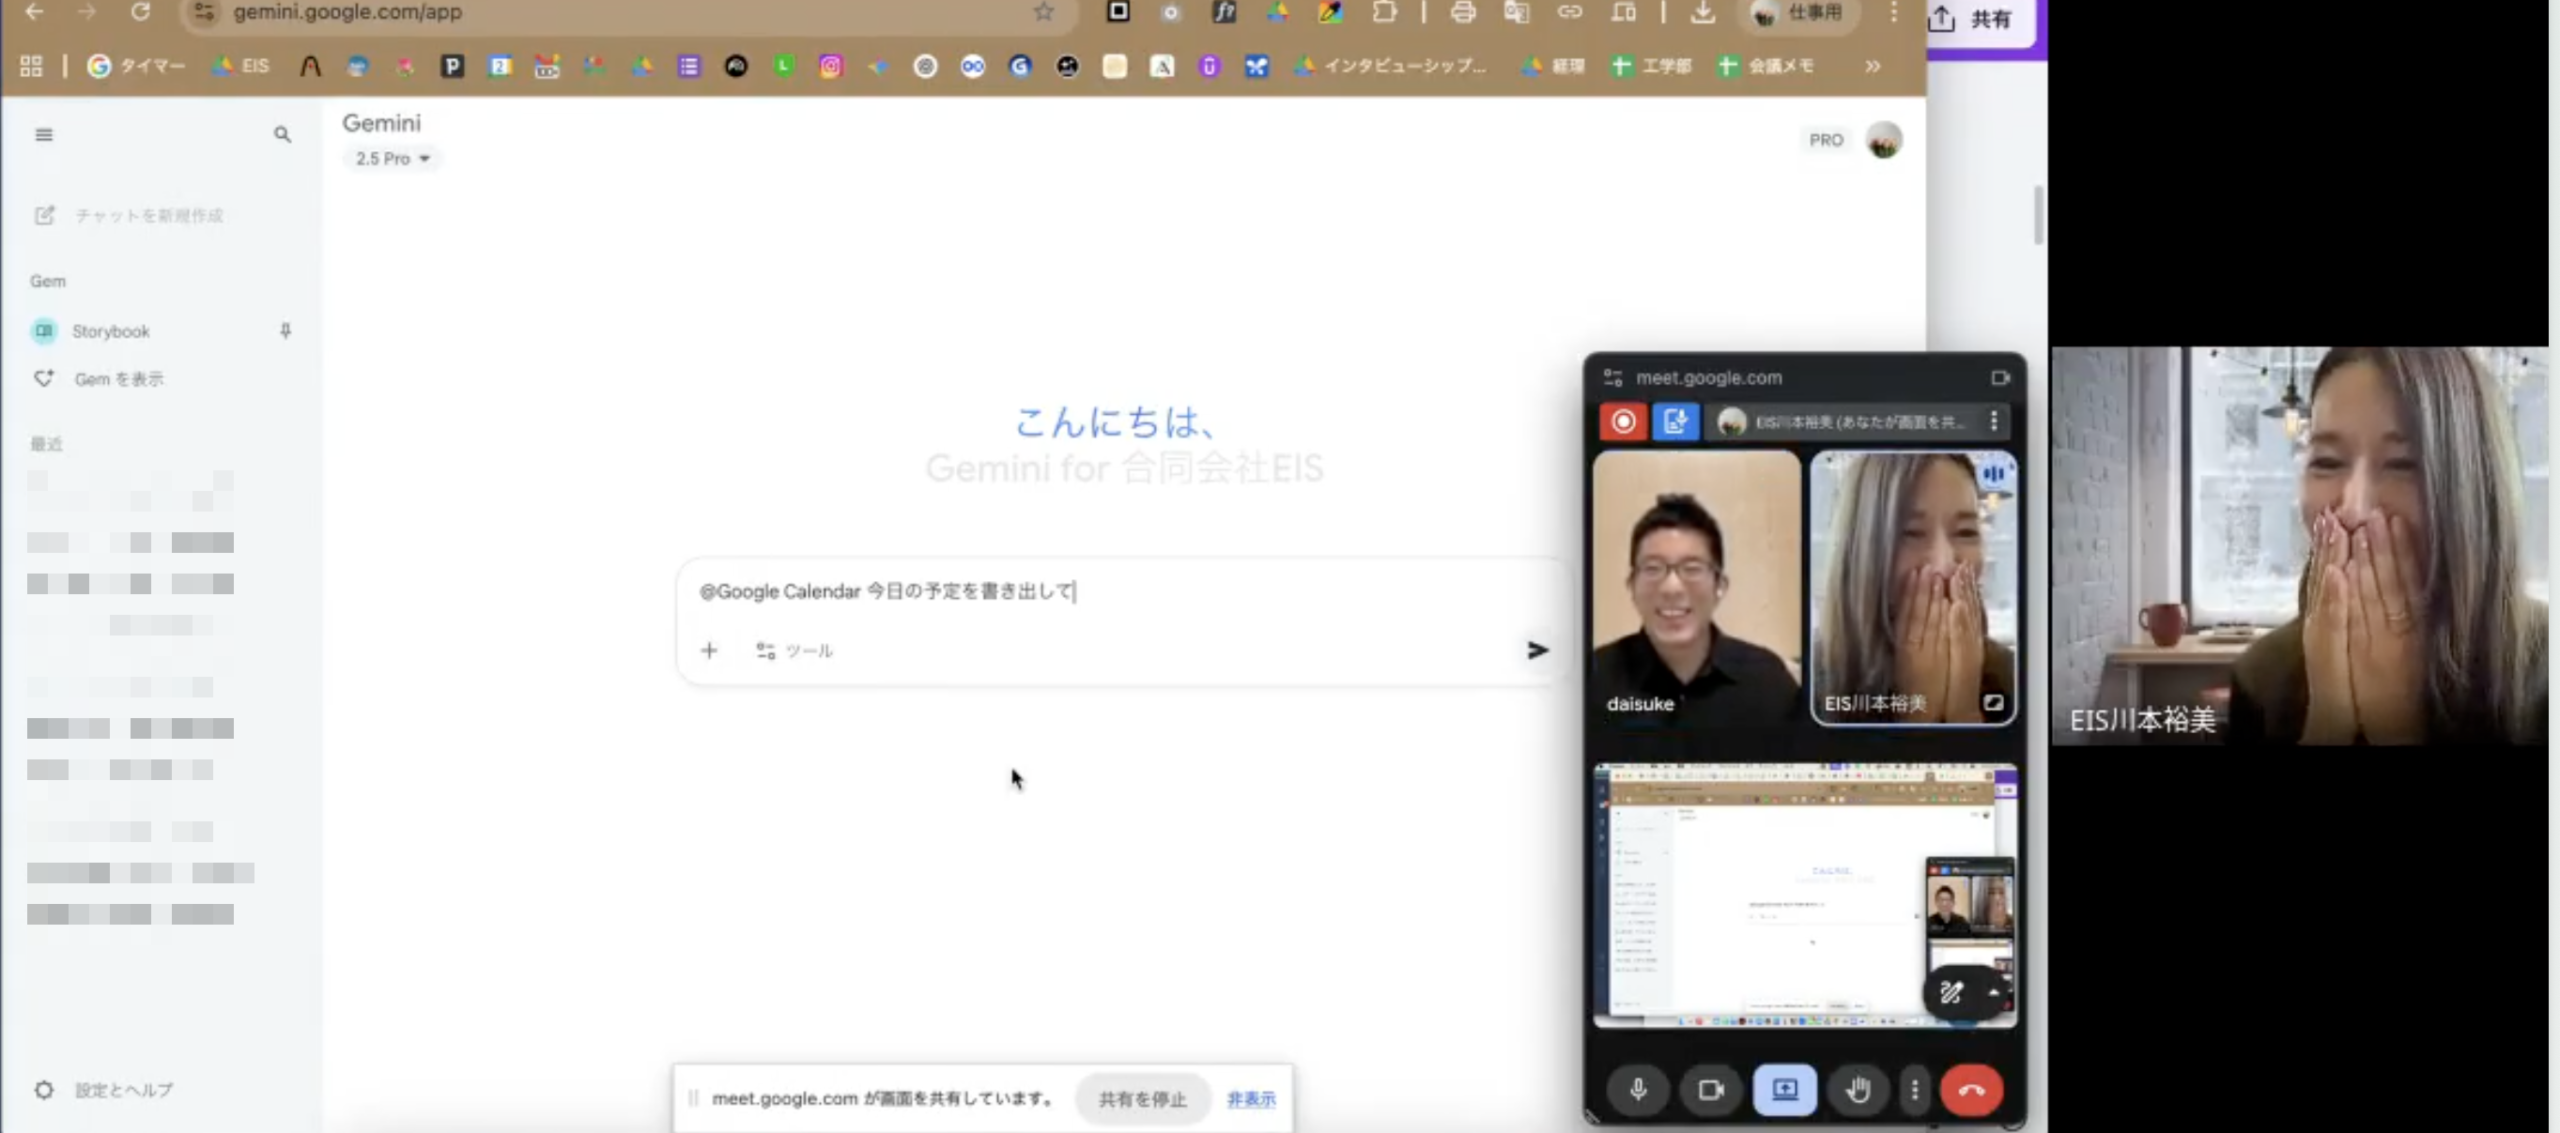Reload the browser page
Image resolution: width=2560 pixels, height=1133 pixels.
pos(141,12)
